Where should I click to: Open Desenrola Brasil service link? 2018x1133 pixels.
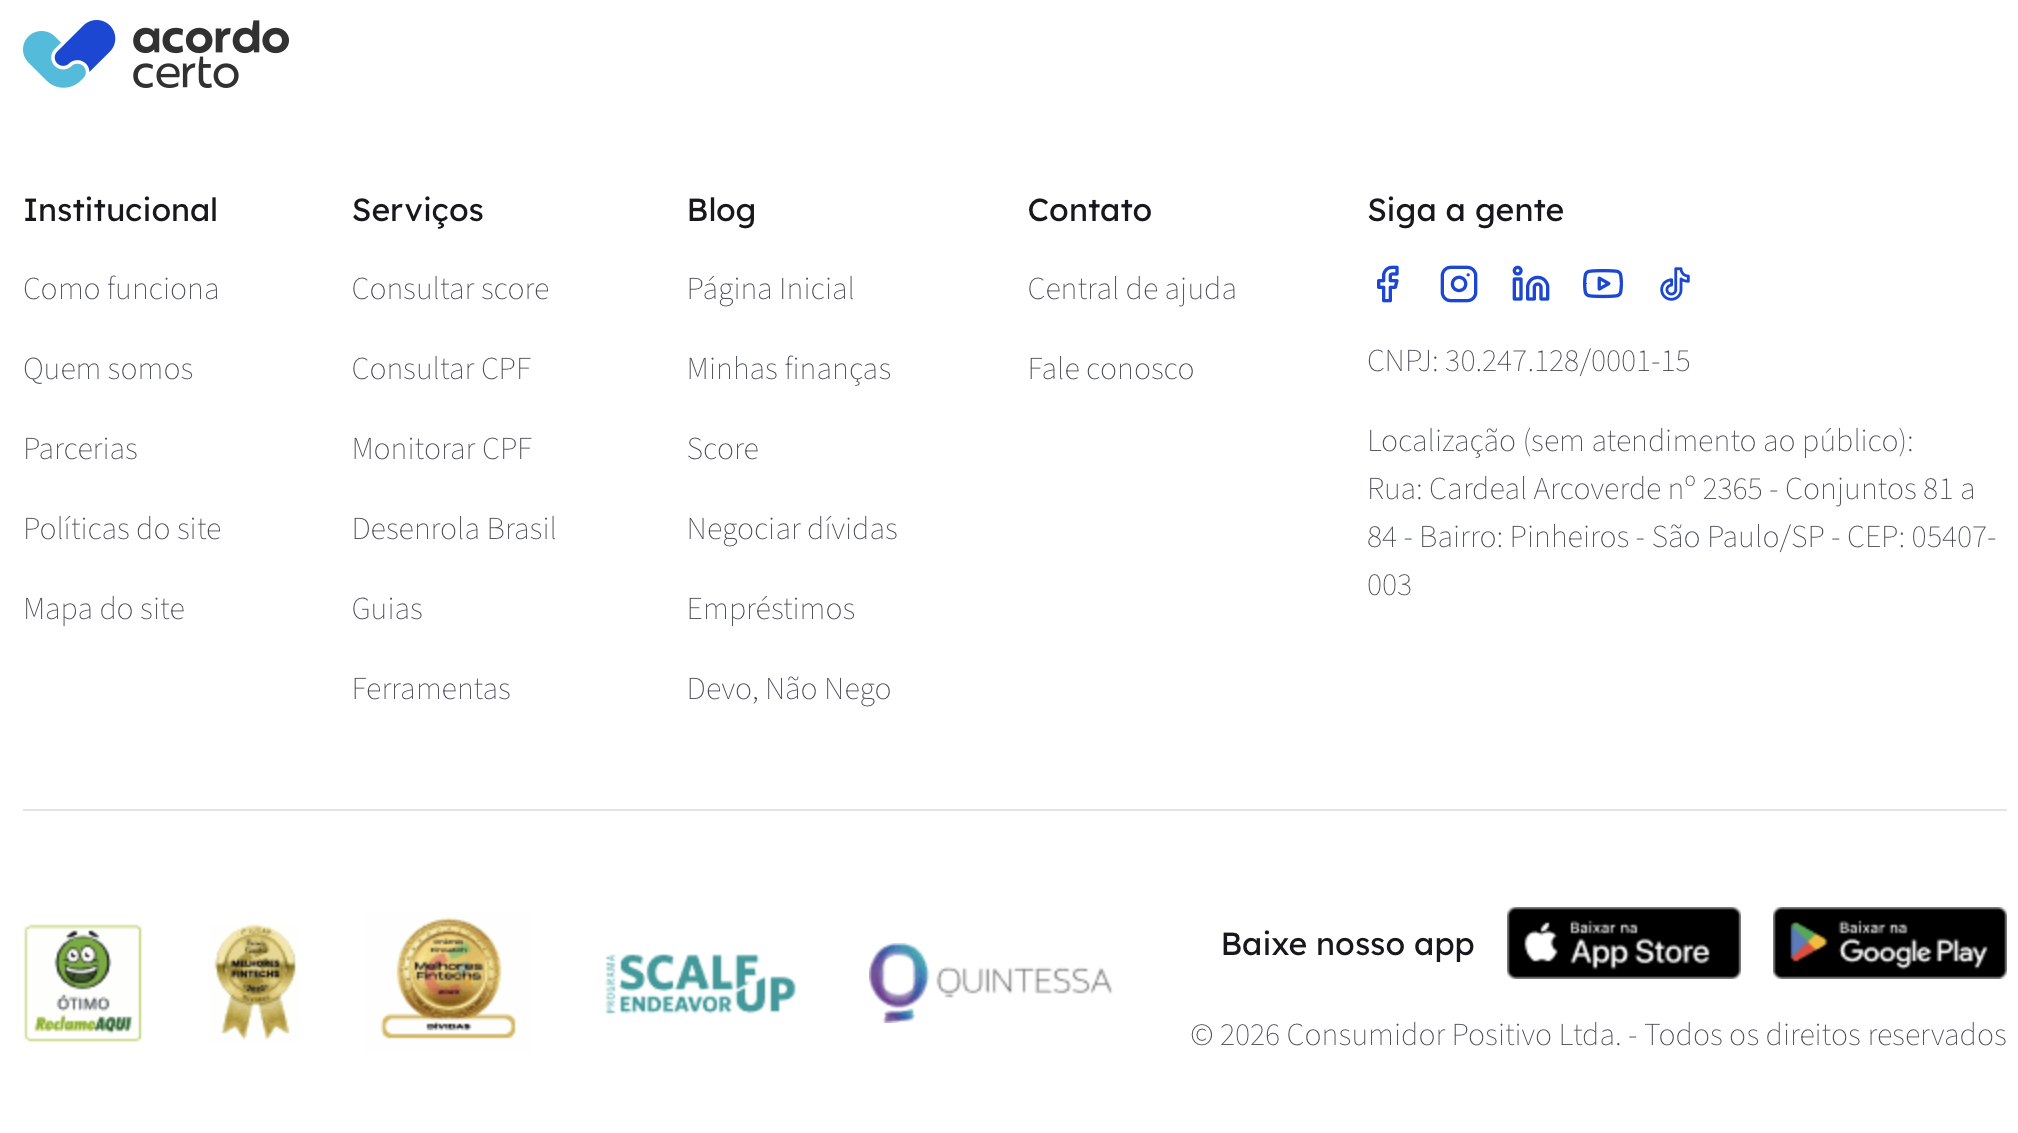(454, 529)
